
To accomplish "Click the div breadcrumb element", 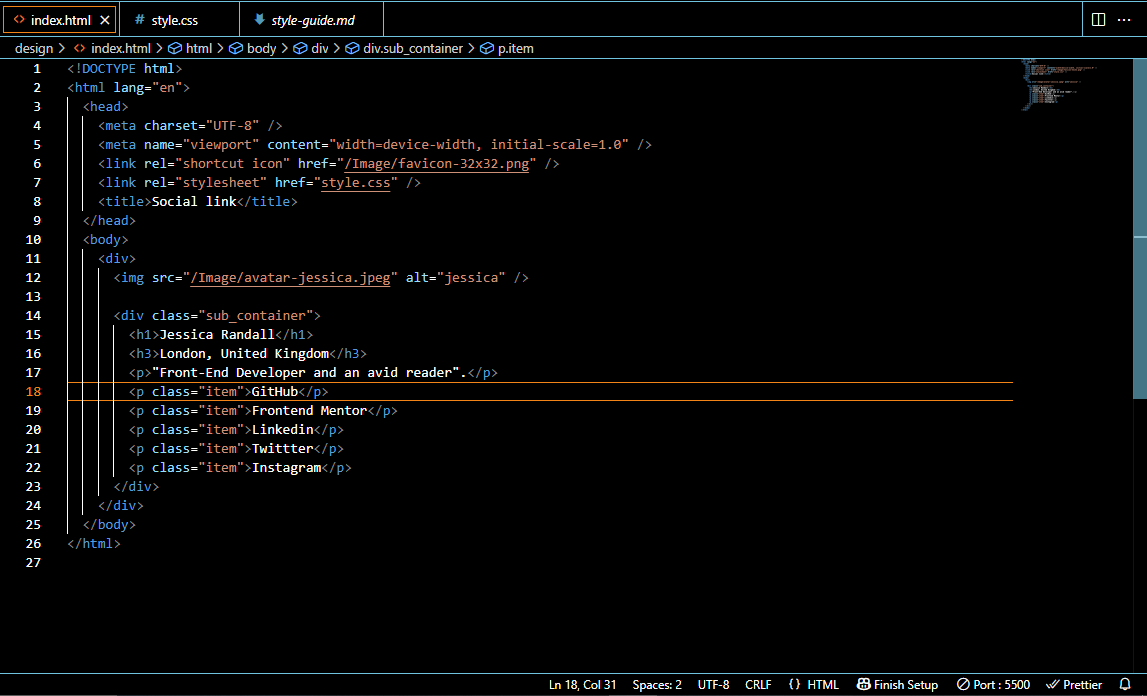I will [x=320, y=48].
